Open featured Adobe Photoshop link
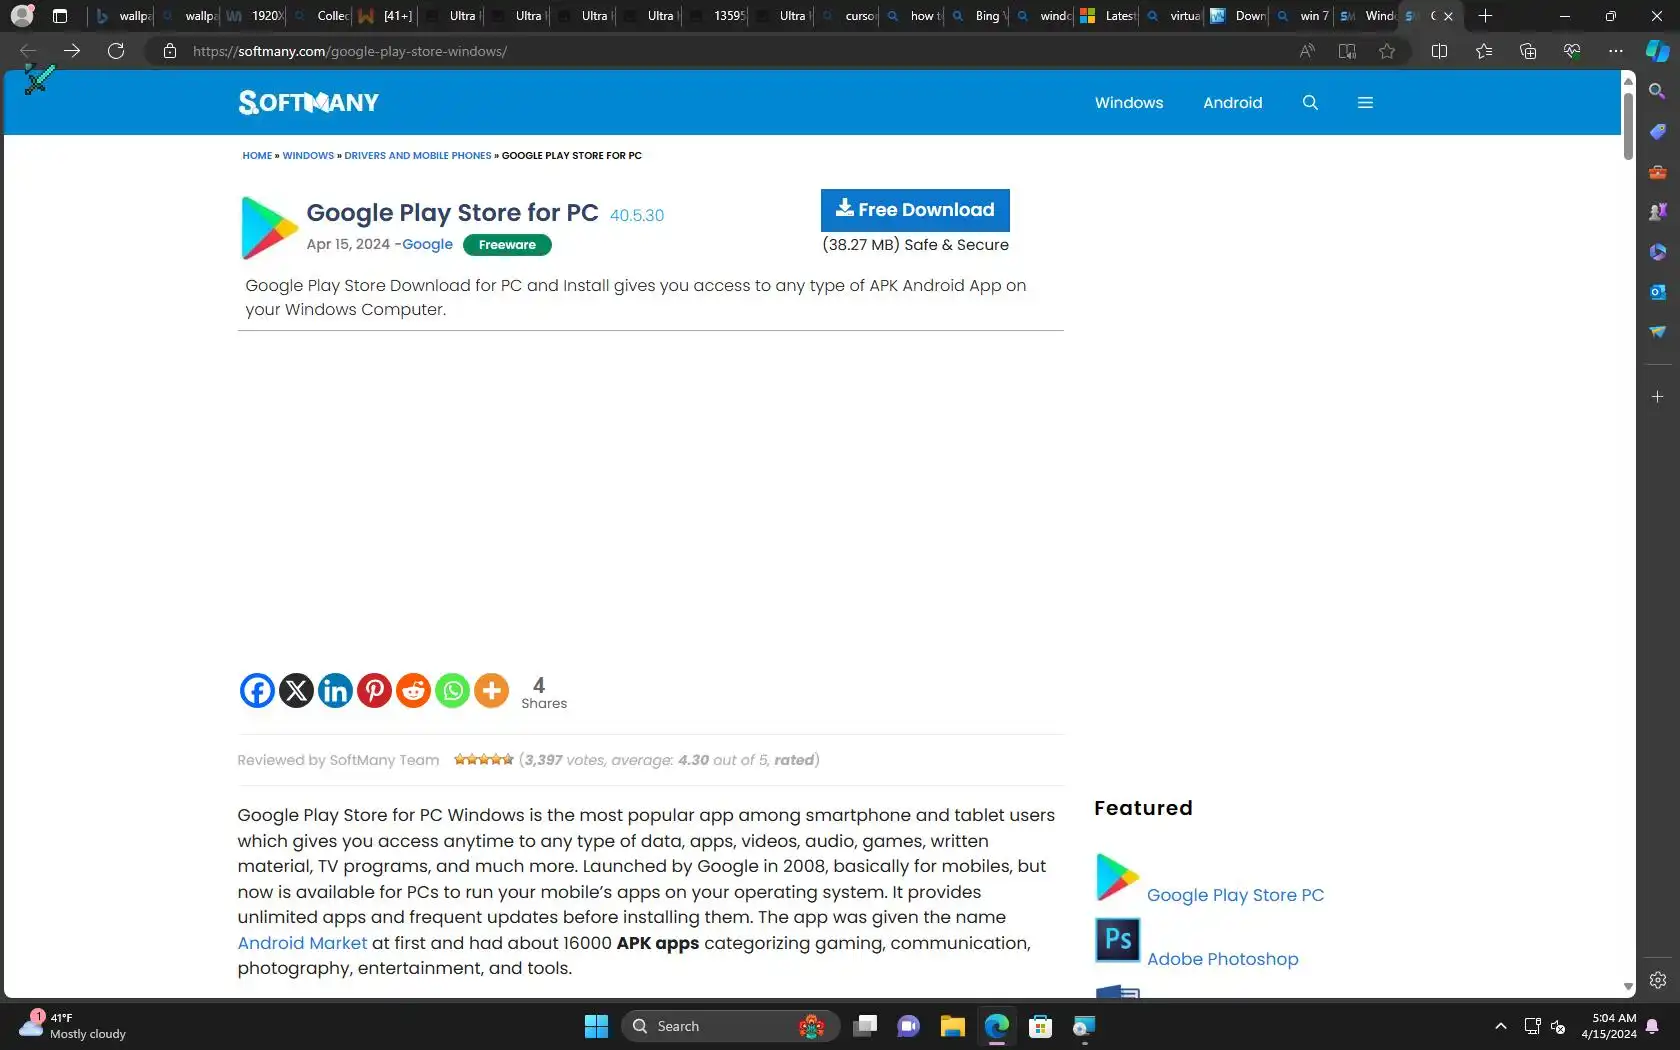This screenshot has width=1680, height=1050. click(x=1222, y=959)
